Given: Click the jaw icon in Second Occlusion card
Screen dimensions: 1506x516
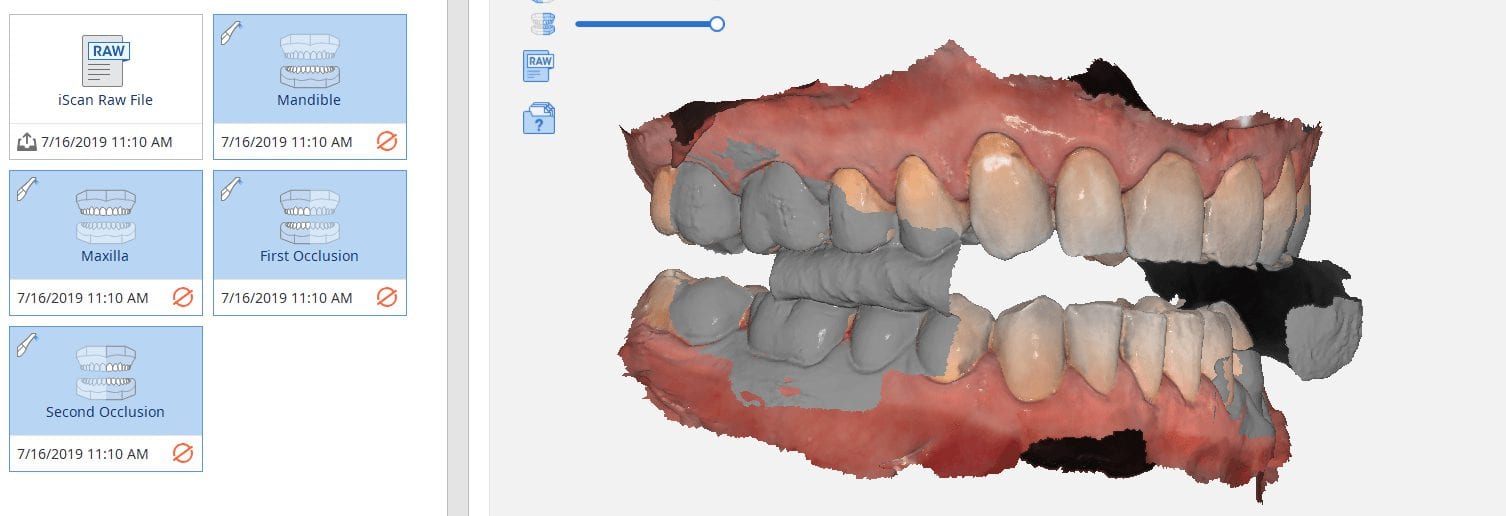Looking at the screenshot, I should click(106, 372).
